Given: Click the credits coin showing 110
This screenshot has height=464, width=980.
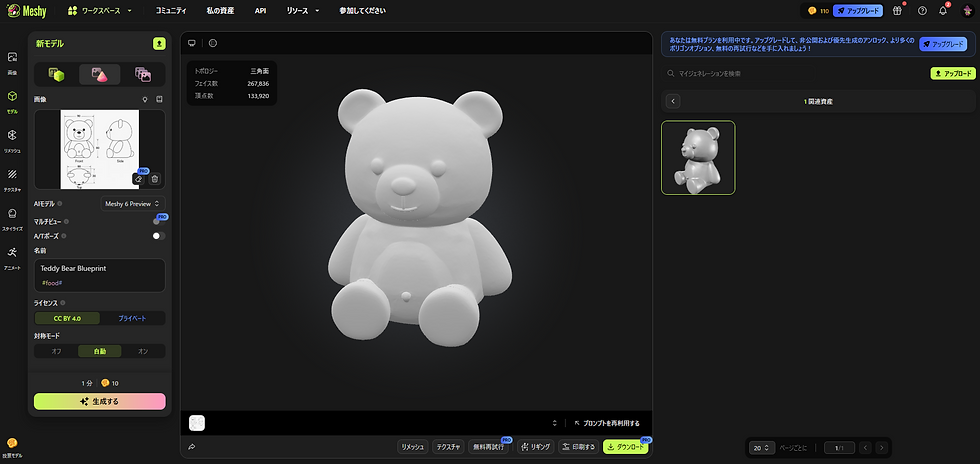Looking at the screenshot, I should pyautogui.click(x=818, y=11).
